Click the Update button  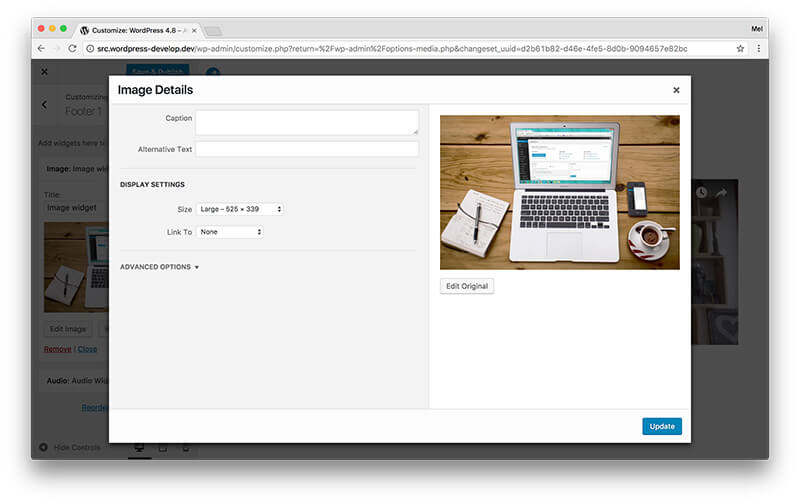click(x=662, y=426)
